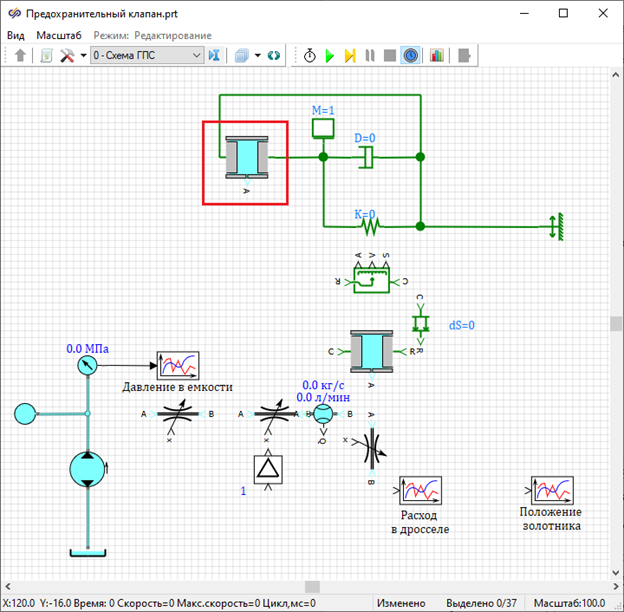Open the Масштаб menu
624x612 pixels.
[58, 35]
